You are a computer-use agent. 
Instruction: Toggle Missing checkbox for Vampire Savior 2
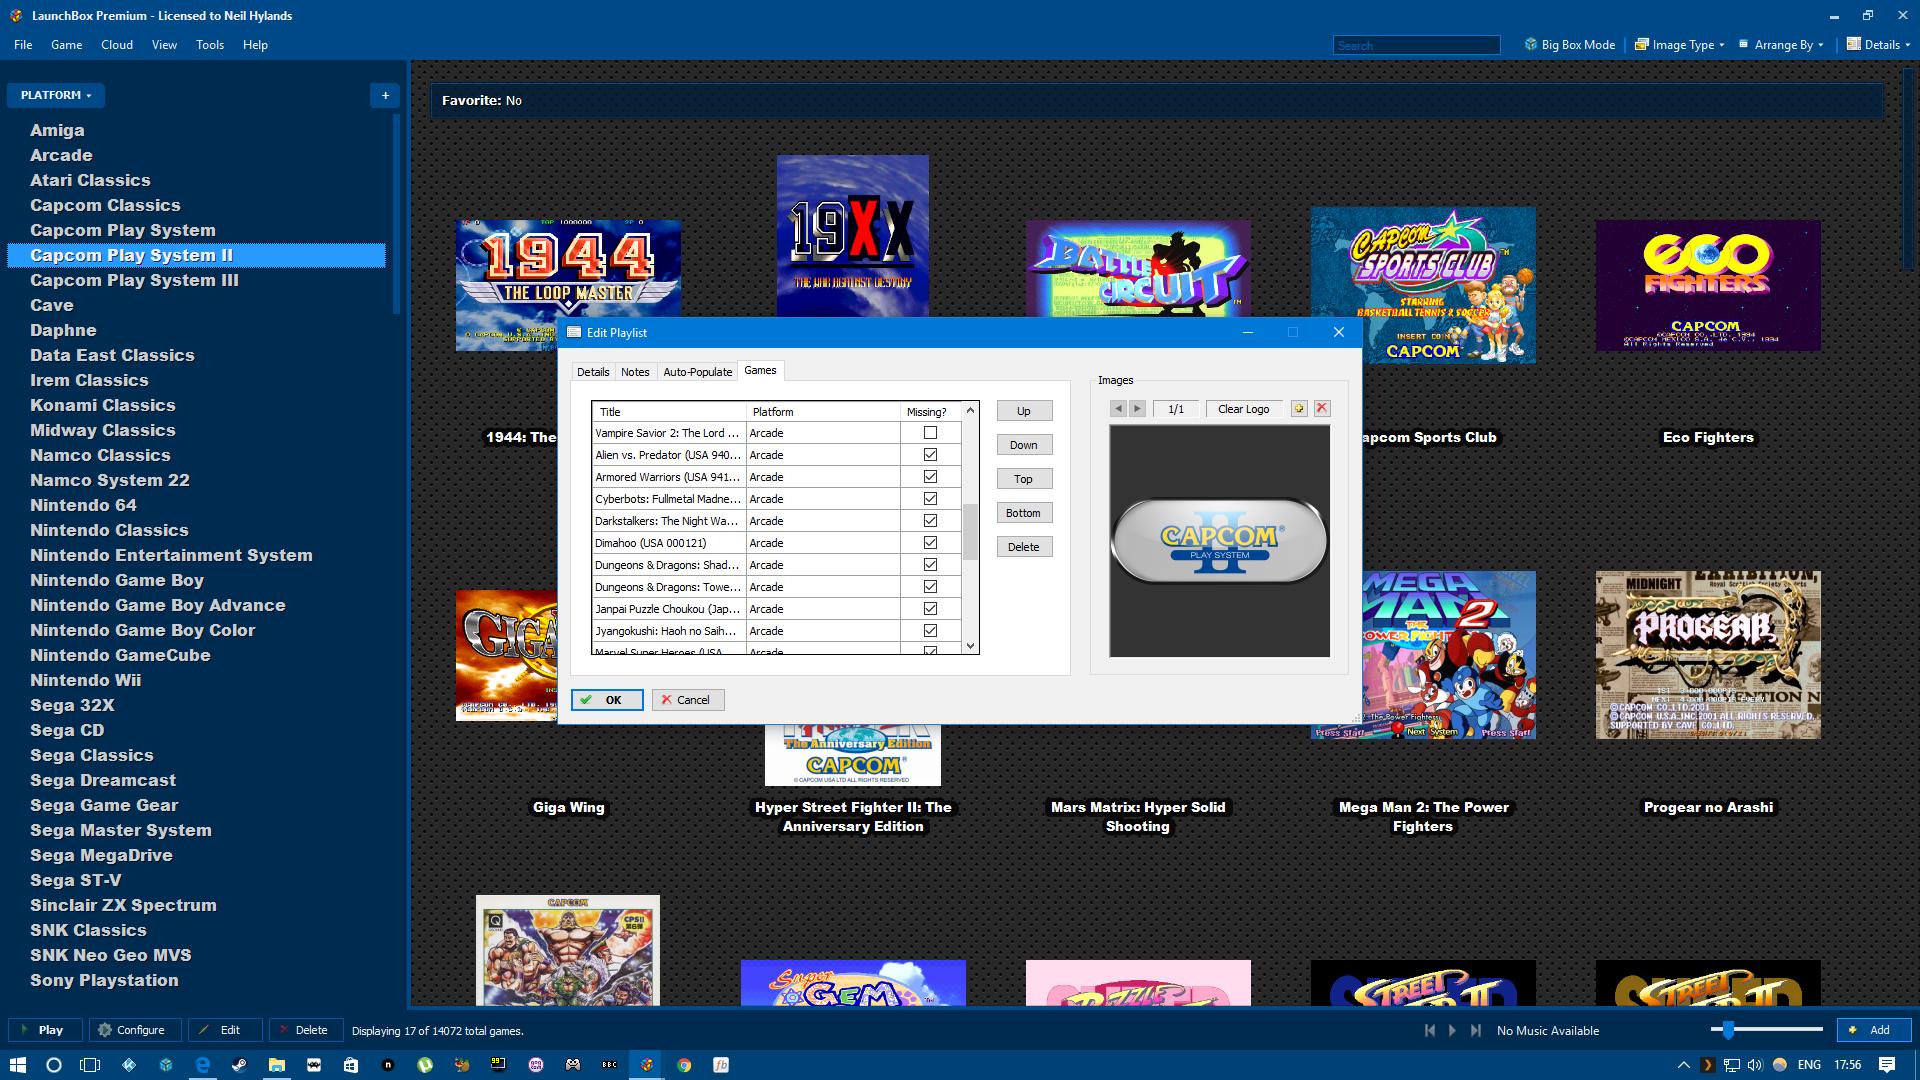(x=930, y=433)
